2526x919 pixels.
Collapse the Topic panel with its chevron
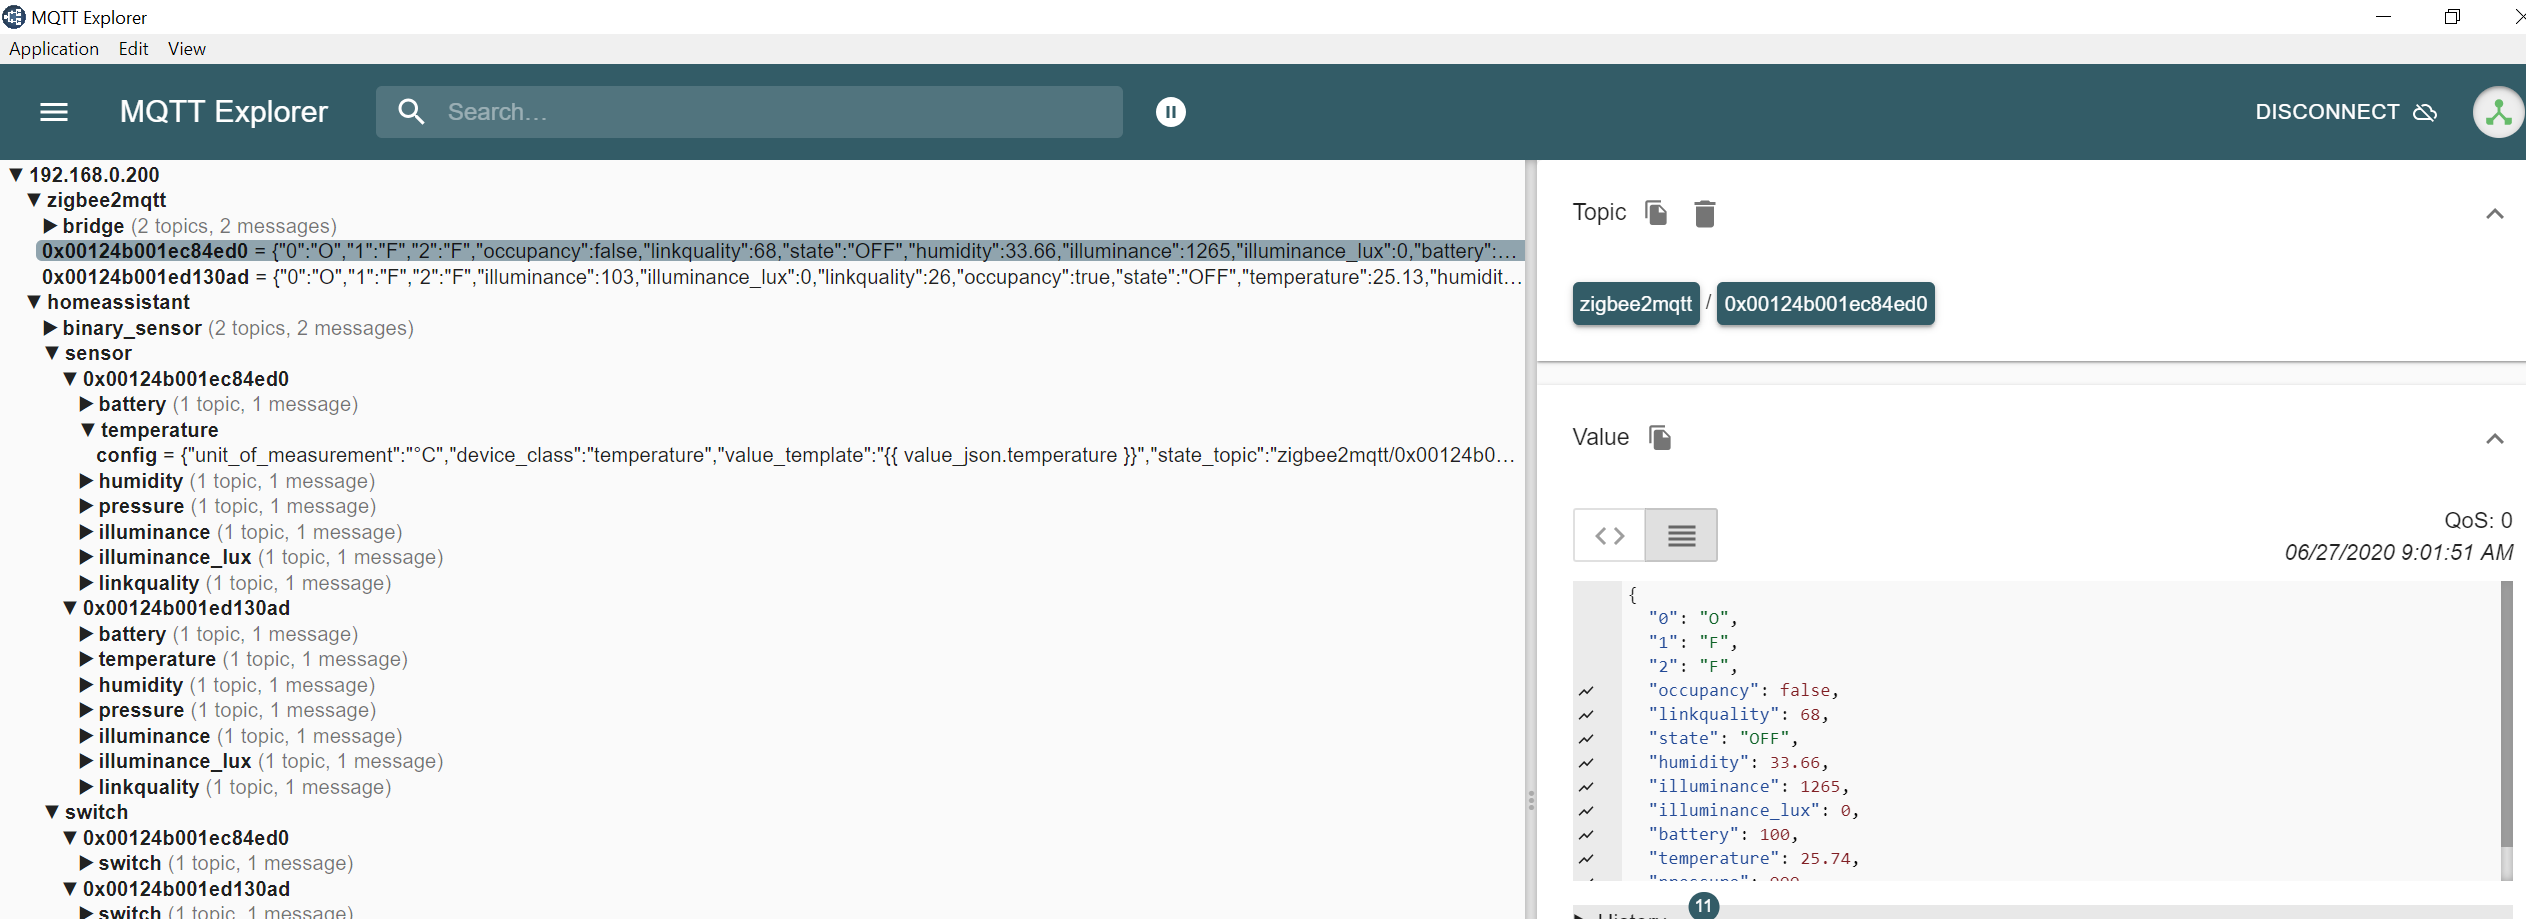(x=2494, y=214)
